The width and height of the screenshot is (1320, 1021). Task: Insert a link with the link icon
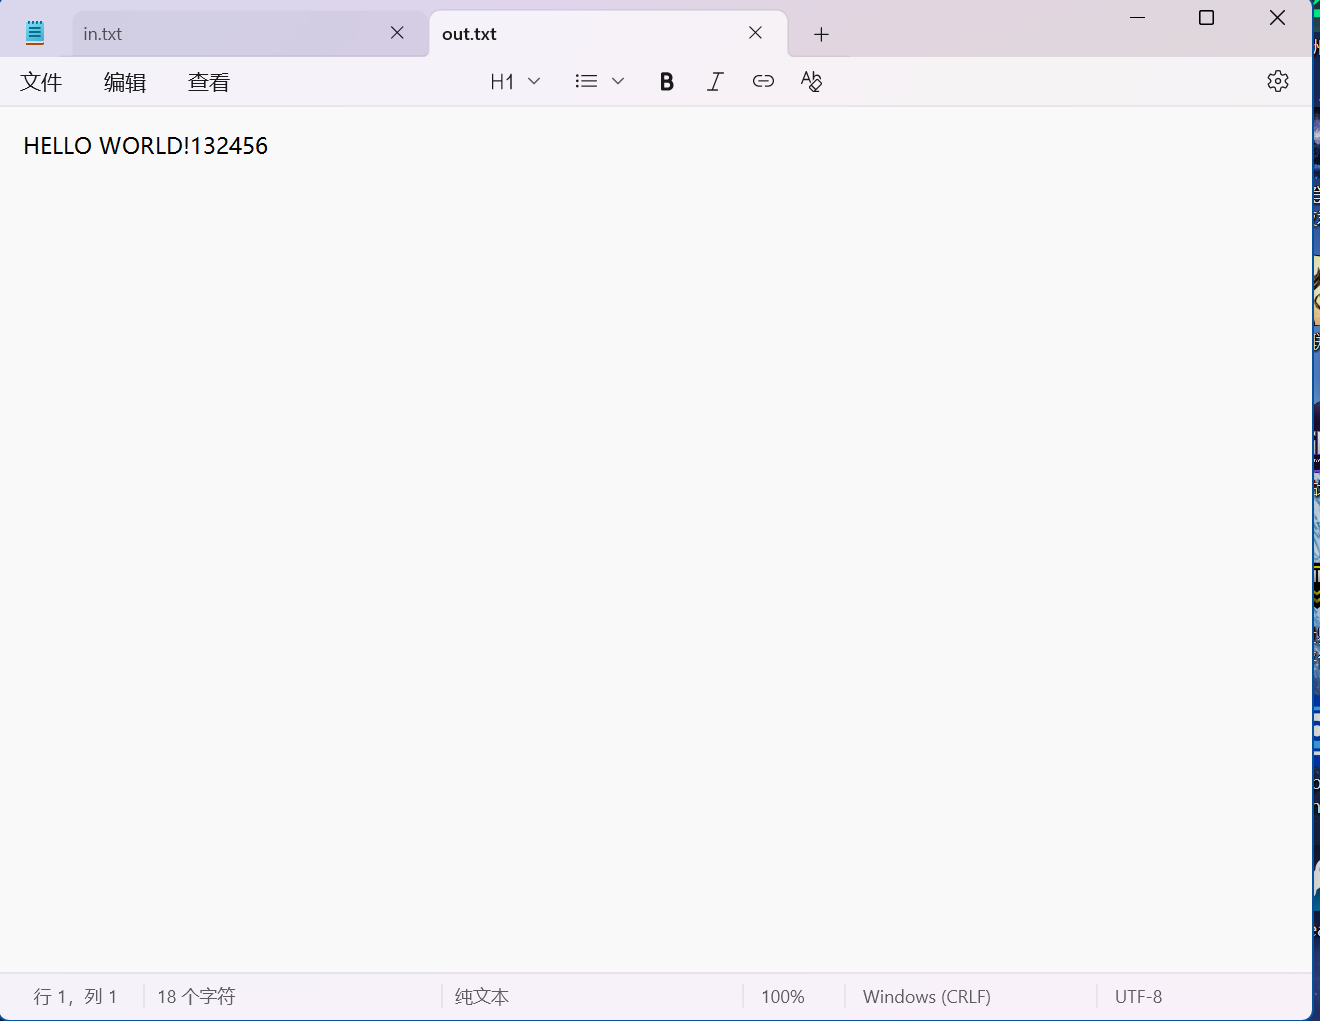click(x=763, y=81)
